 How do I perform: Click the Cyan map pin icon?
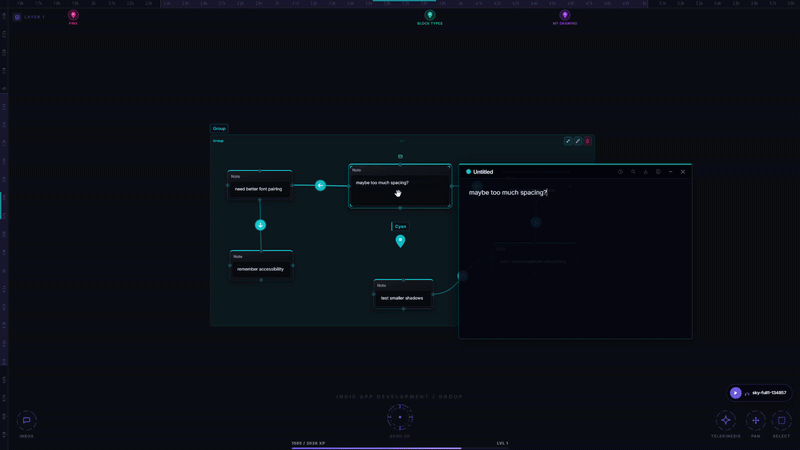[401, 241]
